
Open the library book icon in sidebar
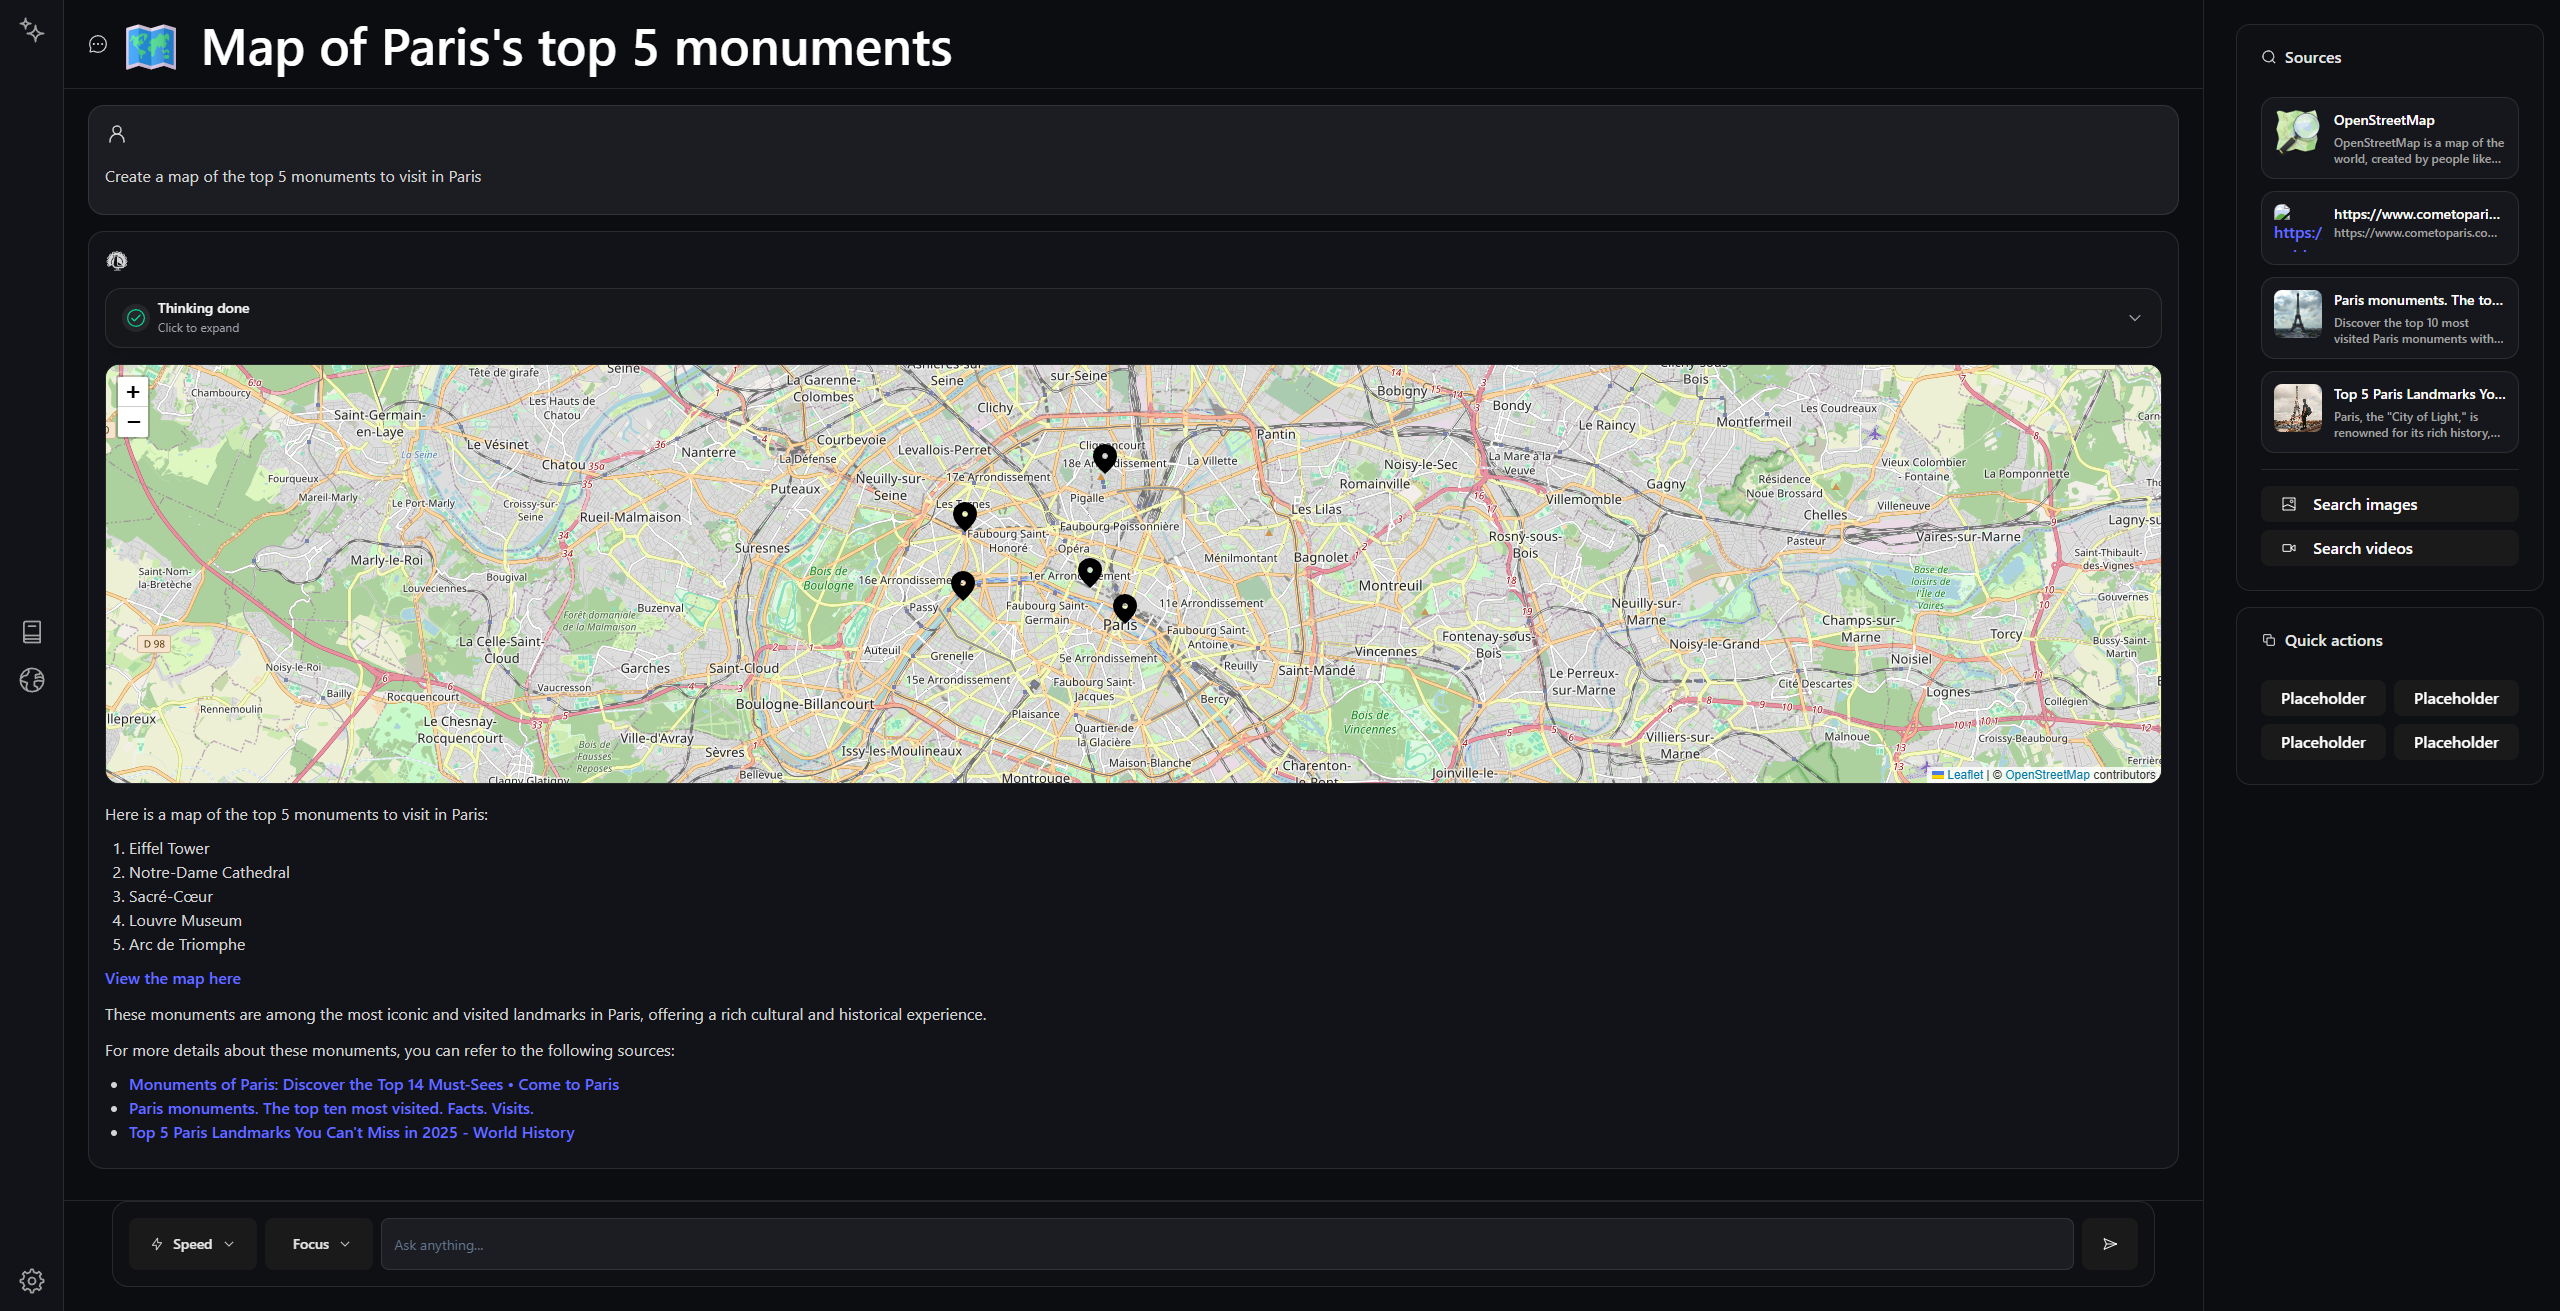pyautogui.click(x=31, y=632)
